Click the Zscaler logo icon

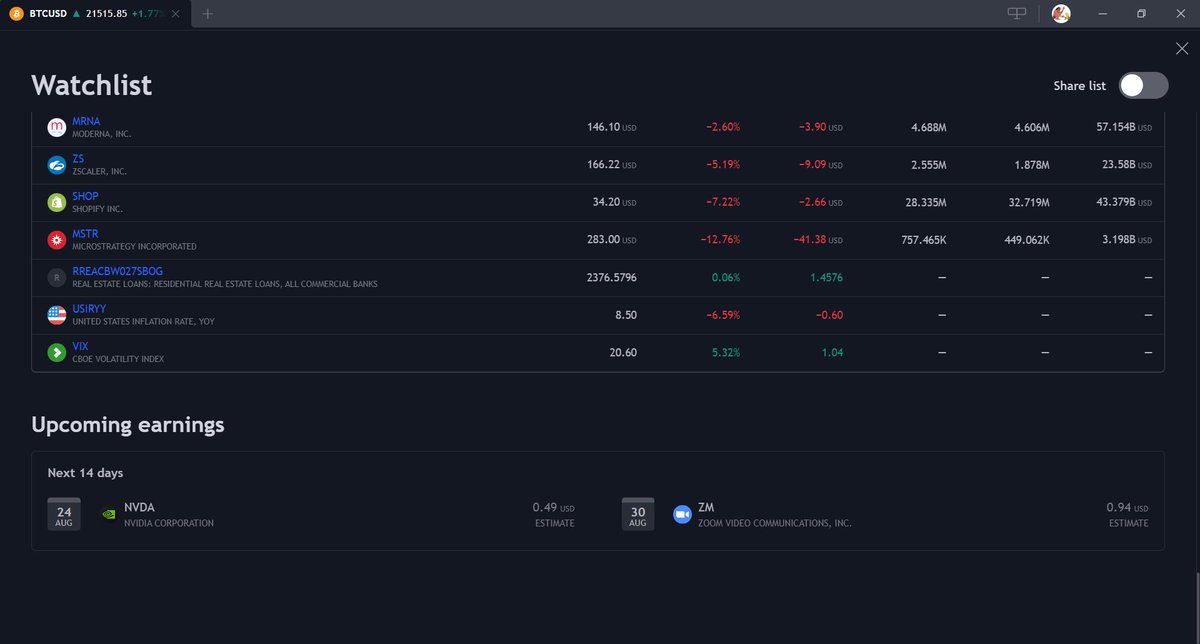[x=57, y=165]
